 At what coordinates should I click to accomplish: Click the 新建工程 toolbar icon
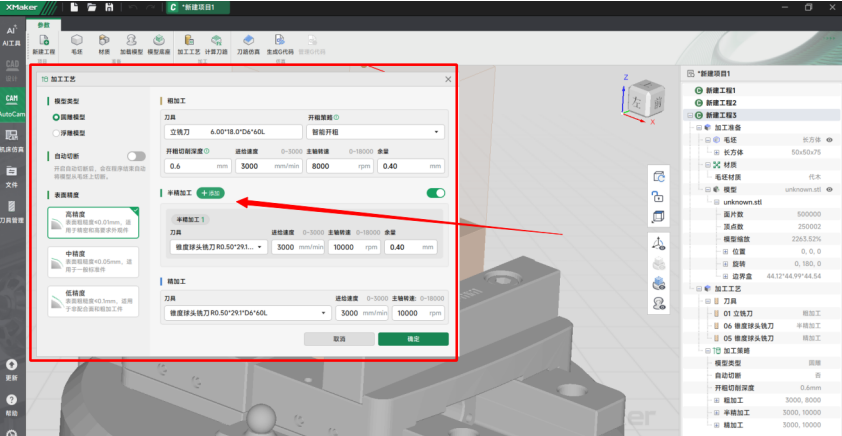pos(43,43)
